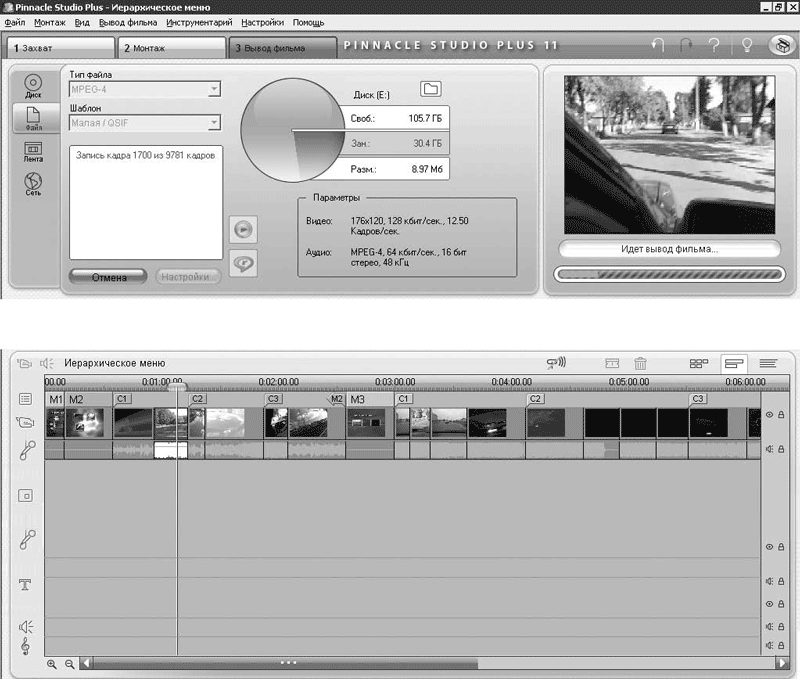Open the disk folder browse icon
800x679 pixels.
point(431,89)
